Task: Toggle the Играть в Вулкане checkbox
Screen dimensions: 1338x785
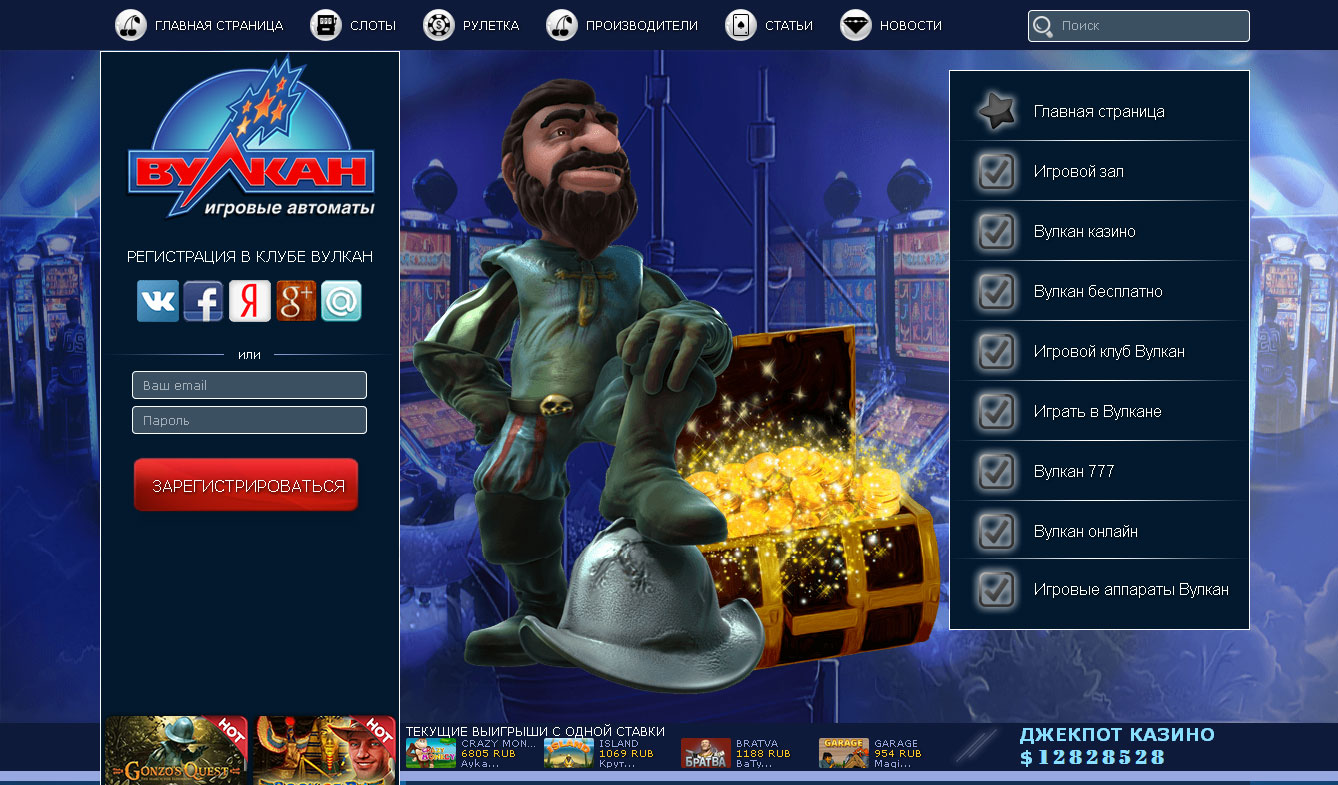Action: click(997, 411)
